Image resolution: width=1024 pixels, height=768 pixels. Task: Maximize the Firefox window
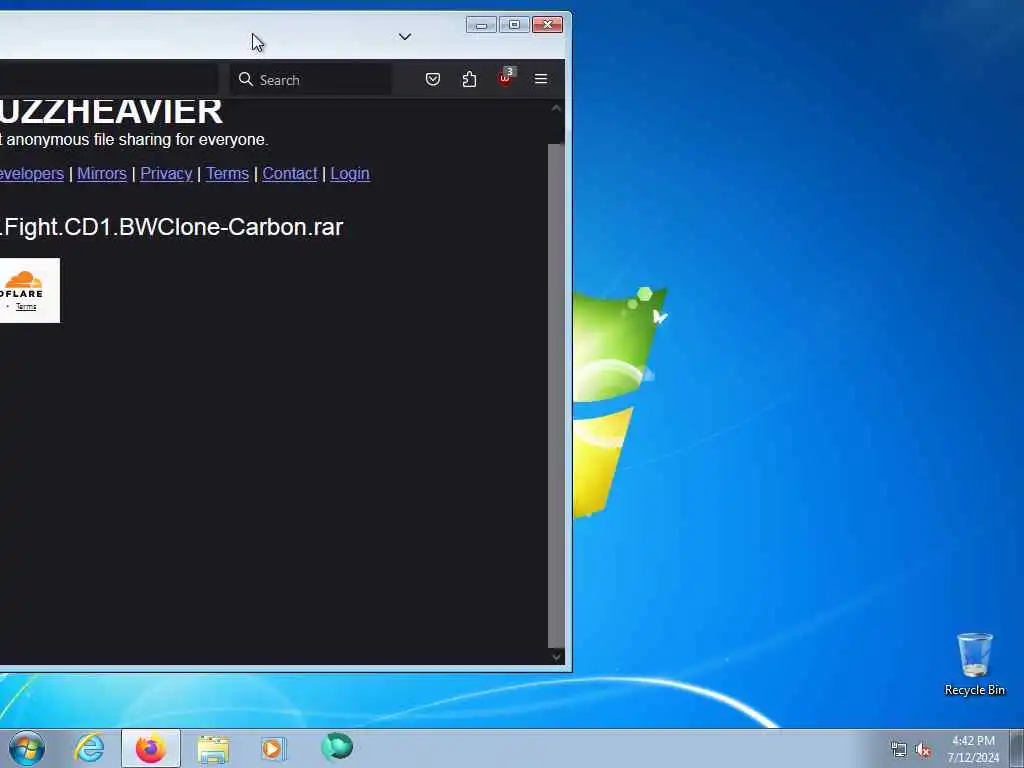pyautogui.click(x=514, y=25)
